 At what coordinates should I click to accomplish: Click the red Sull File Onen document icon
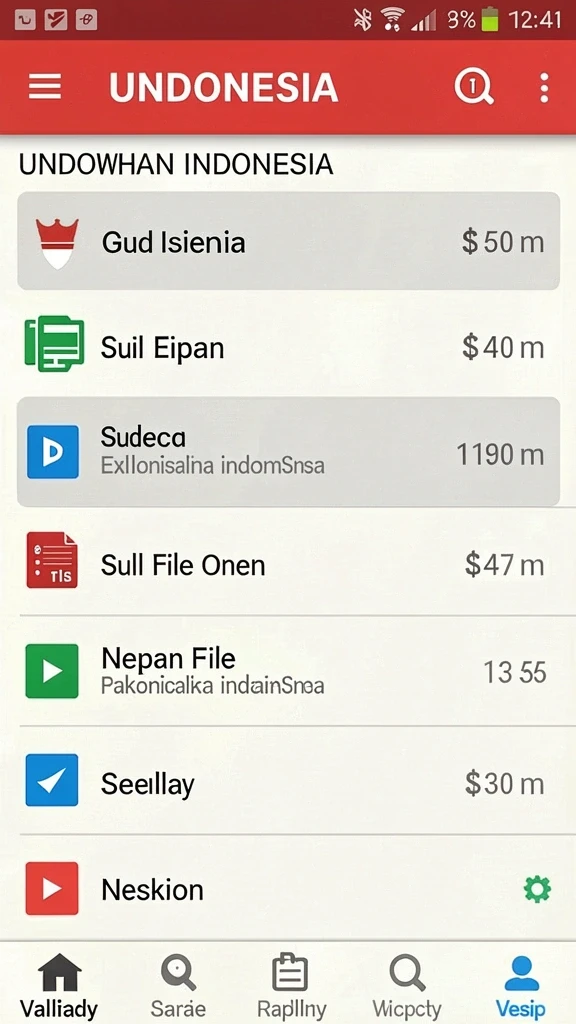(x=52, y=560)
